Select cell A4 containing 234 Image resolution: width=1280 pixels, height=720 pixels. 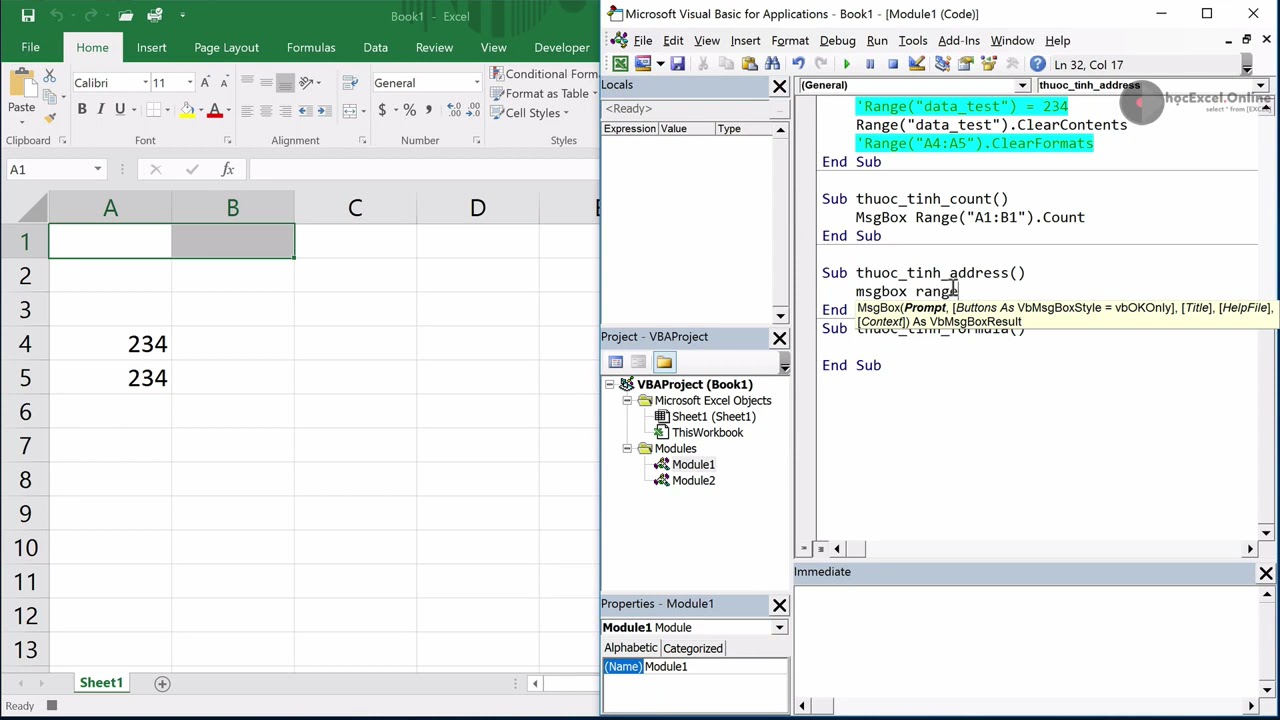pos(110,344)
